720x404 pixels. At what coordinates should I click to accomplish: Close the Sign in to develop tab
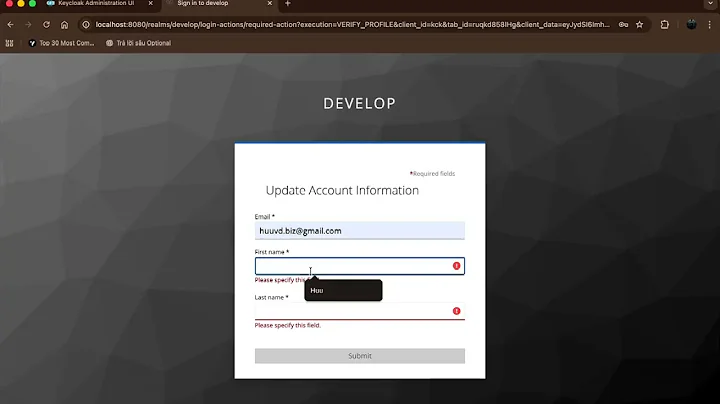[270, 3]
